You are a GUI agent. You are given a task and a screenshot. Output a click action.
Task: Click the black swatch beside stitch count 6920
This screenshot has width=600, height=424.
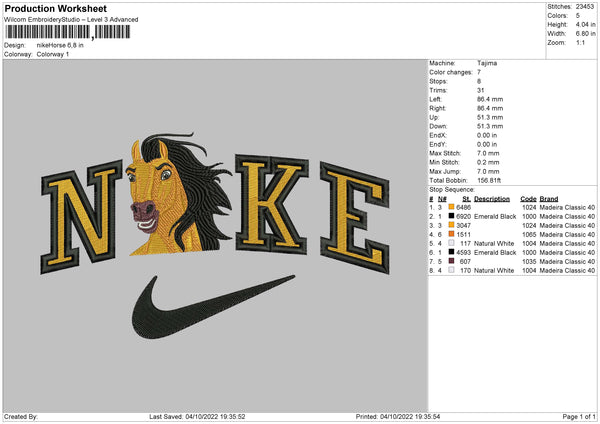pos(451,216)
